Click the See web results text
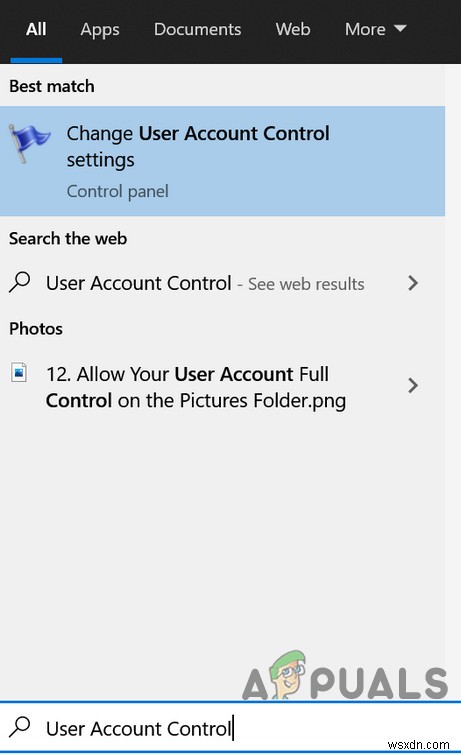 pos(306,284)
